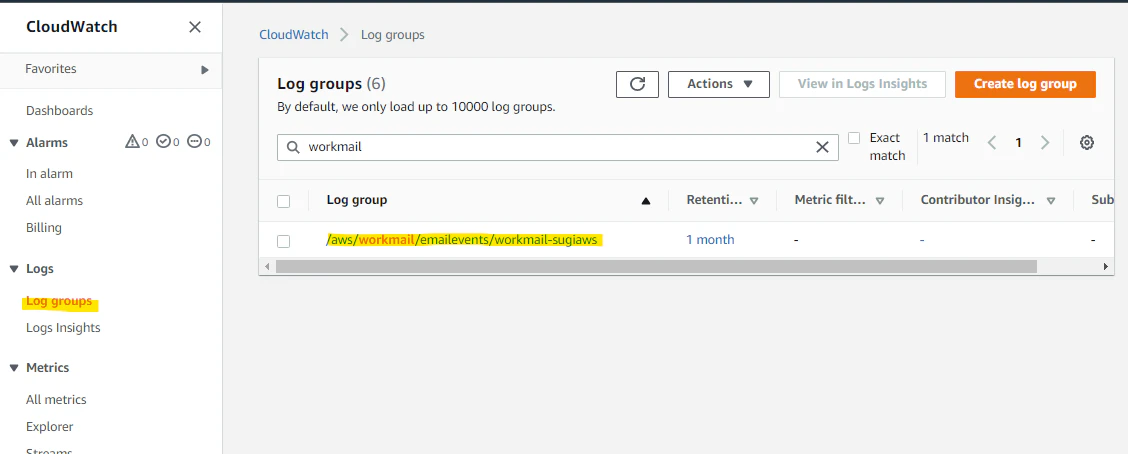Go to the previous results page
The width and height of the screenshot is (1128, 454).
(992, 142)
